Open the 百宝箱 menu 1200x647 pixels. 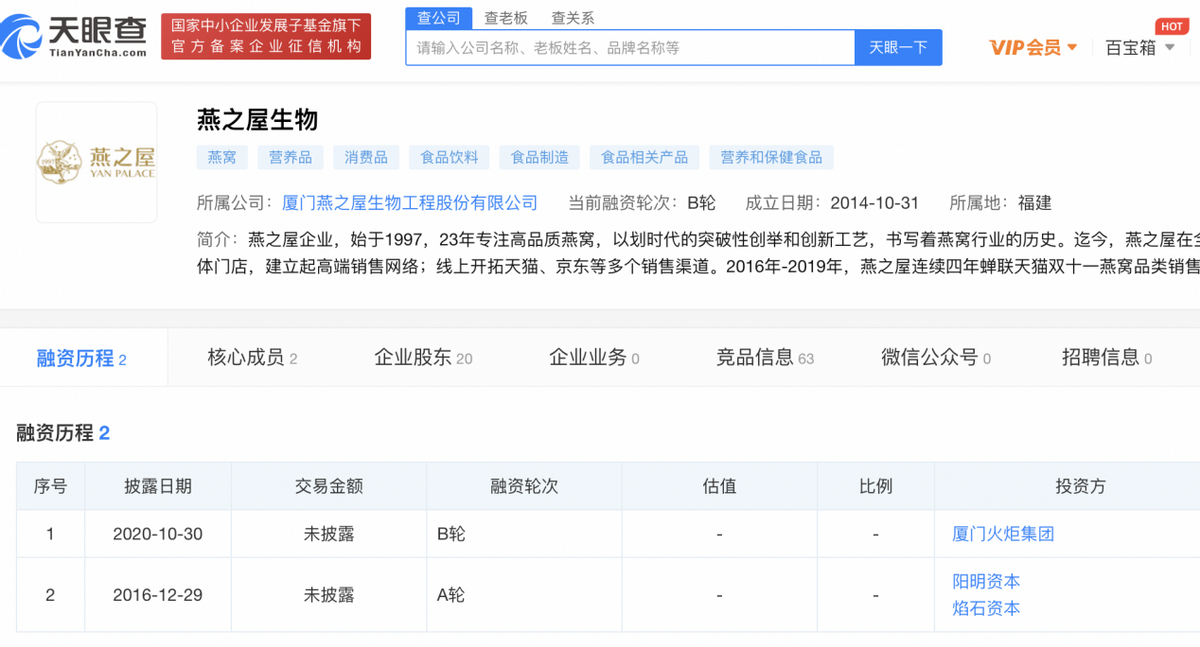[x=1131, y=46]
